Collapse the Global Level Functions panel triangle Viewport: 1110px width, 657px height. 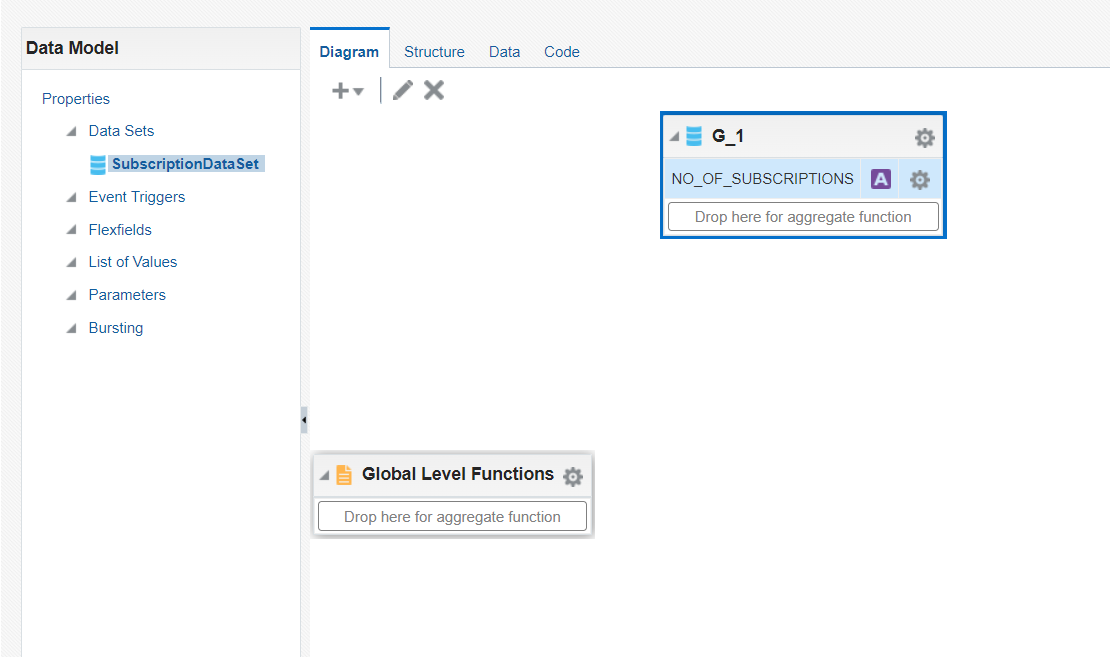[323, 475]
